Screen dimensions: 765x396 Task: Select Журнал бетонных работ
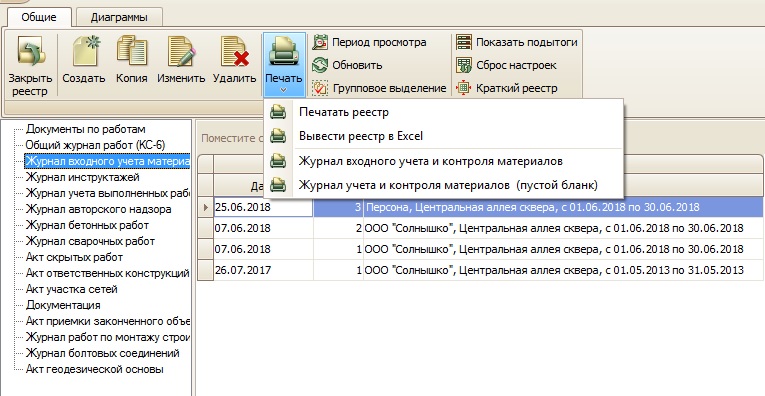87,225
